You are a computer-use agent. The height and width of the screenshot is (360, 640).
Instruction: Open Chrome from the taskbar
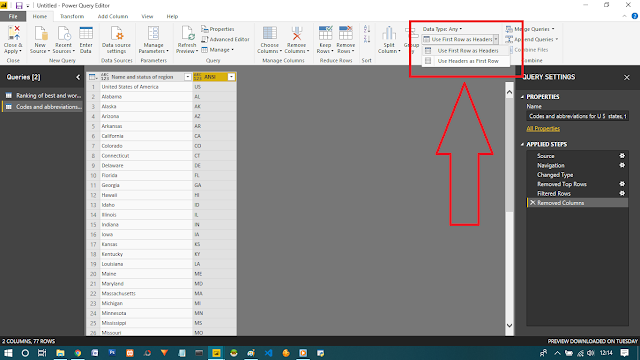coord(78,353)
